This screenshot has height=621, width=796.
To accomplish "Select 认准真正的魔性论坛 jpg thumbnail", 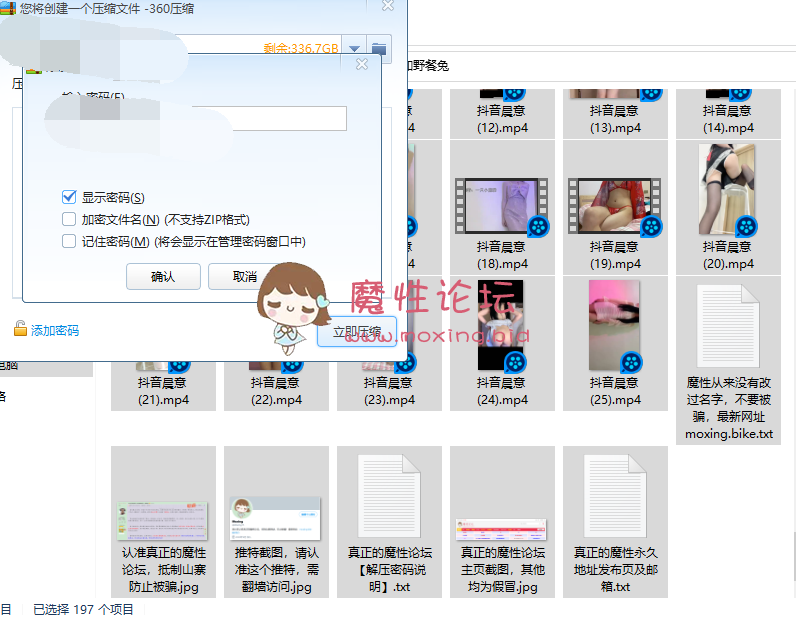I will pyautogui.click(x=162, y=520).
